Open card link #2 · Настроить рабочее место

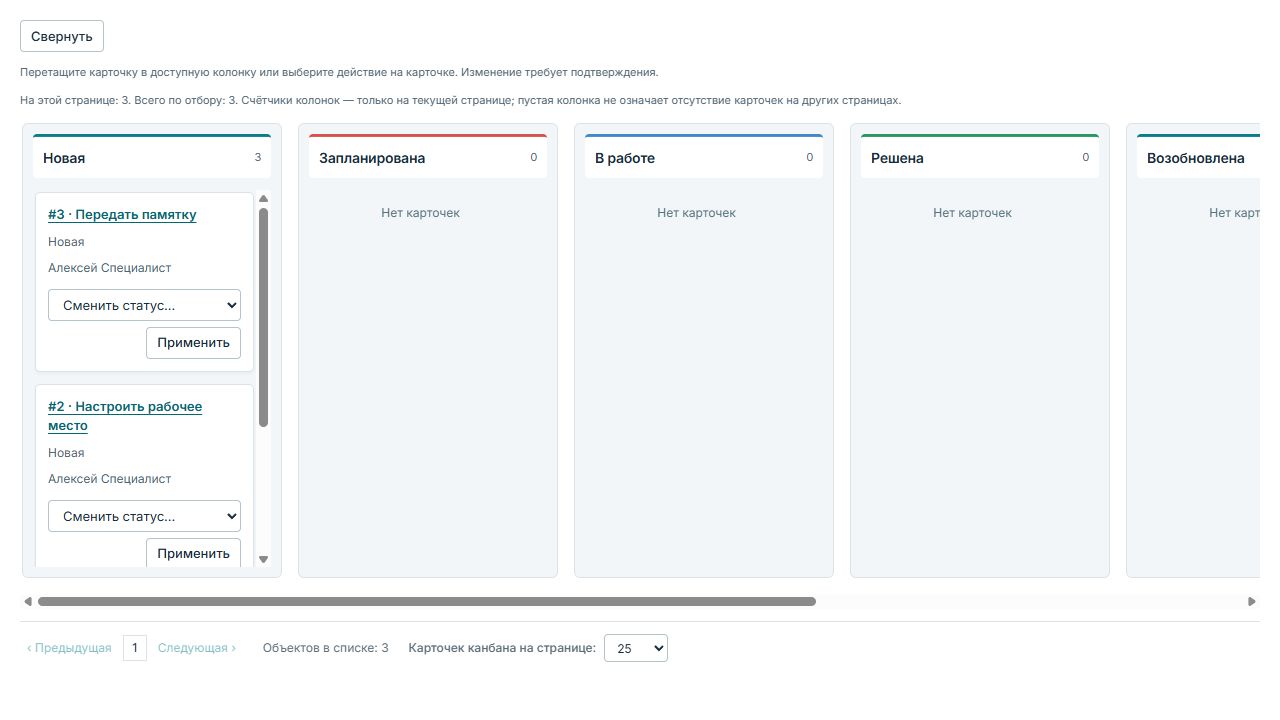[125, 416]
